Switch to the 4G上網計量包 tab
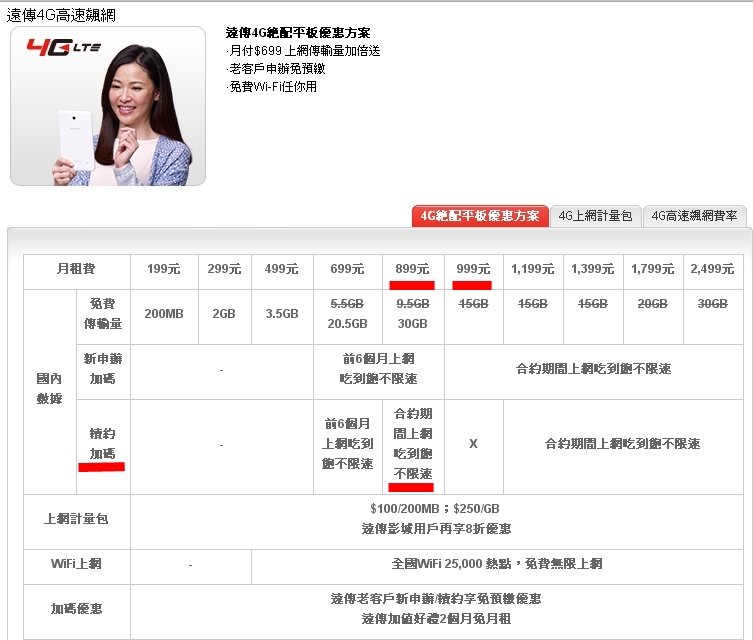 pyautogui.click(x=595, y=216)
